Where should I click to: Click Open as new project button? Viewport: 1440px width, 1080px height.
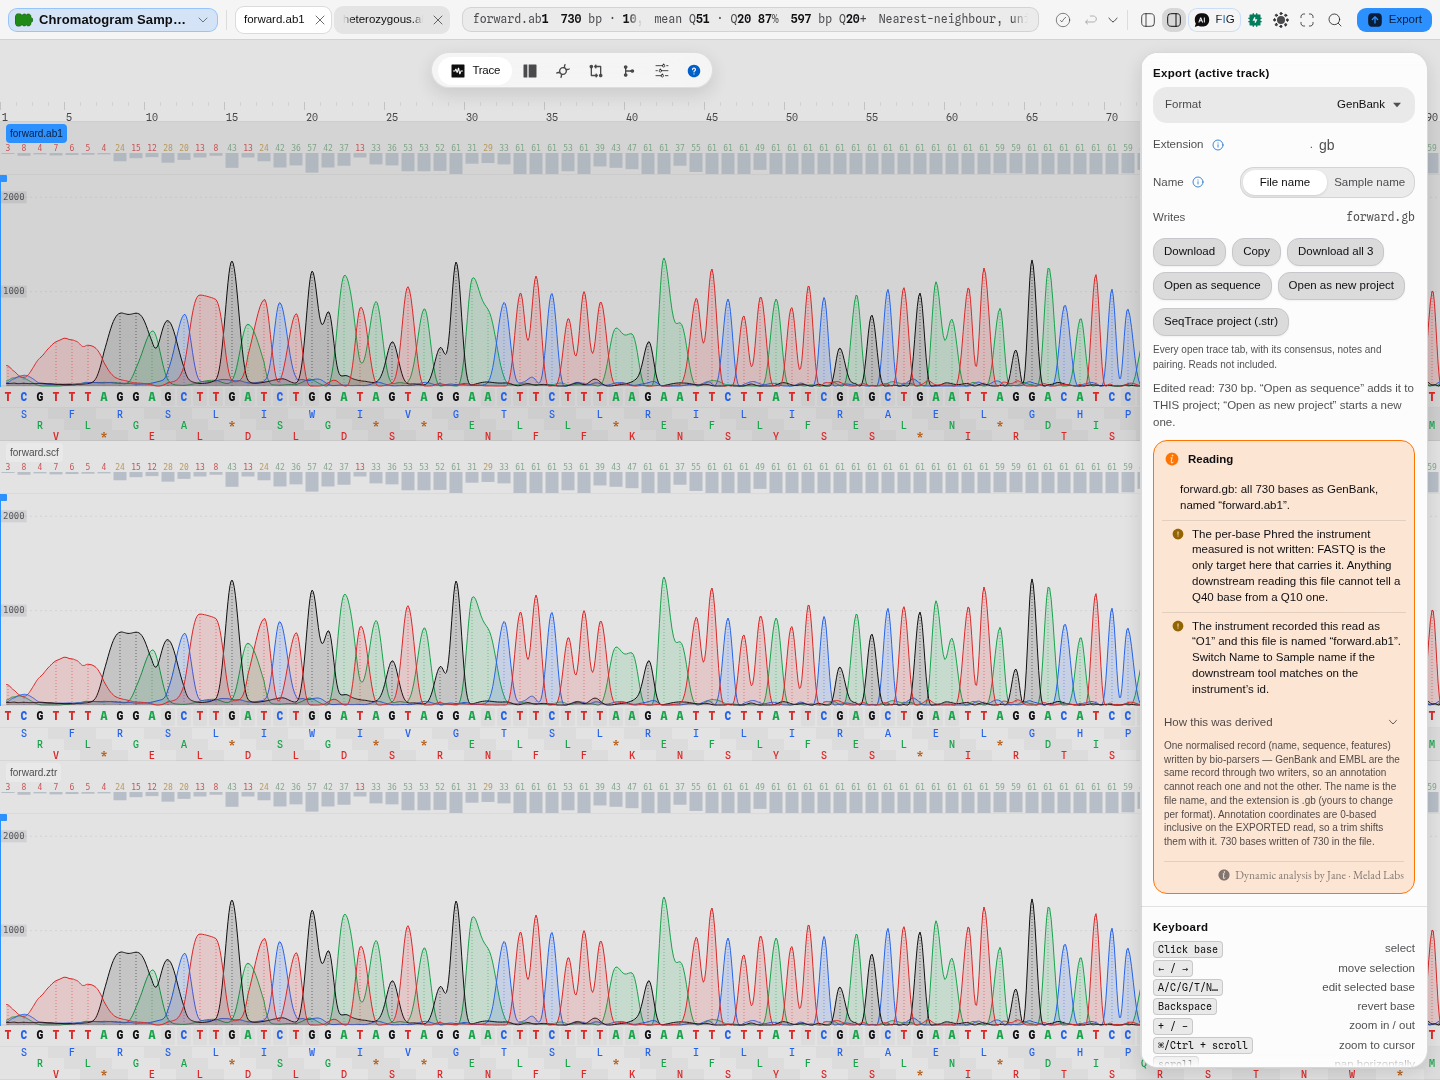tap(1341, 286)
